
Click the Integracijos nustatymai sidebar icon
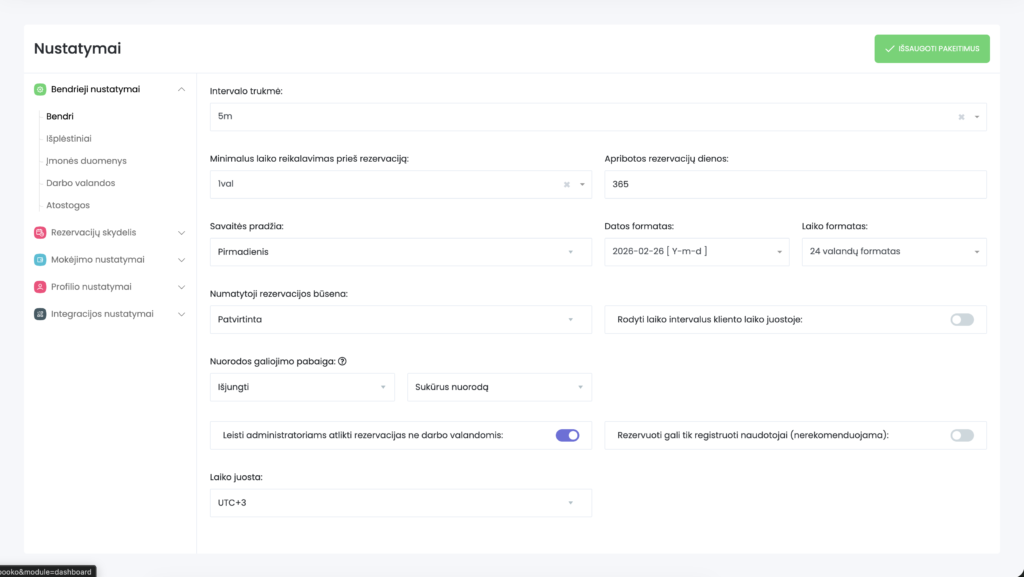[x=40, y=314]
